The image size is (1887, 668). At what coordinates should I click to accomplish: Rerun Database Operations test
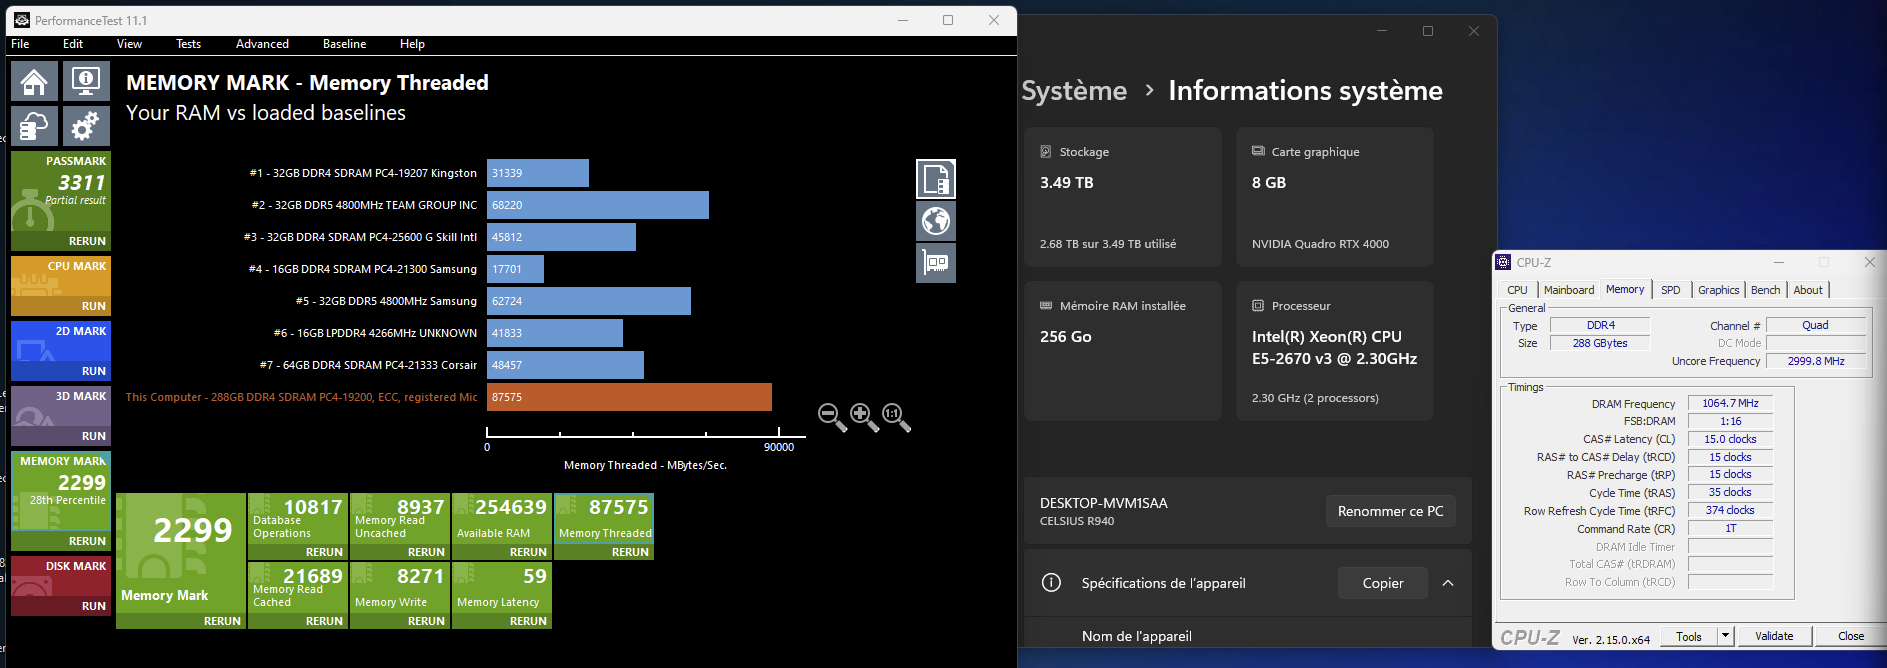tap(324, 552)
